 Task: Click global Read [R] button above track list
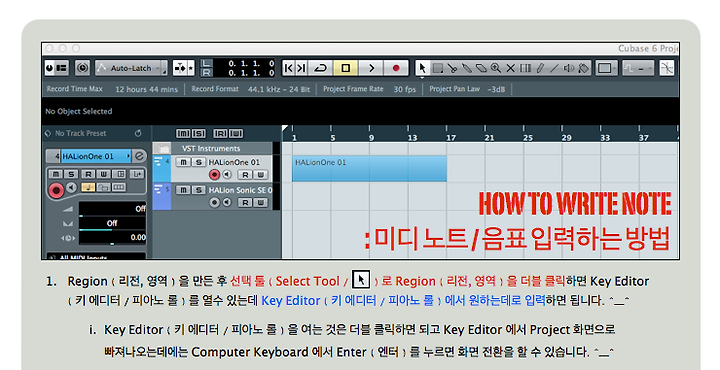click(220, 133)
